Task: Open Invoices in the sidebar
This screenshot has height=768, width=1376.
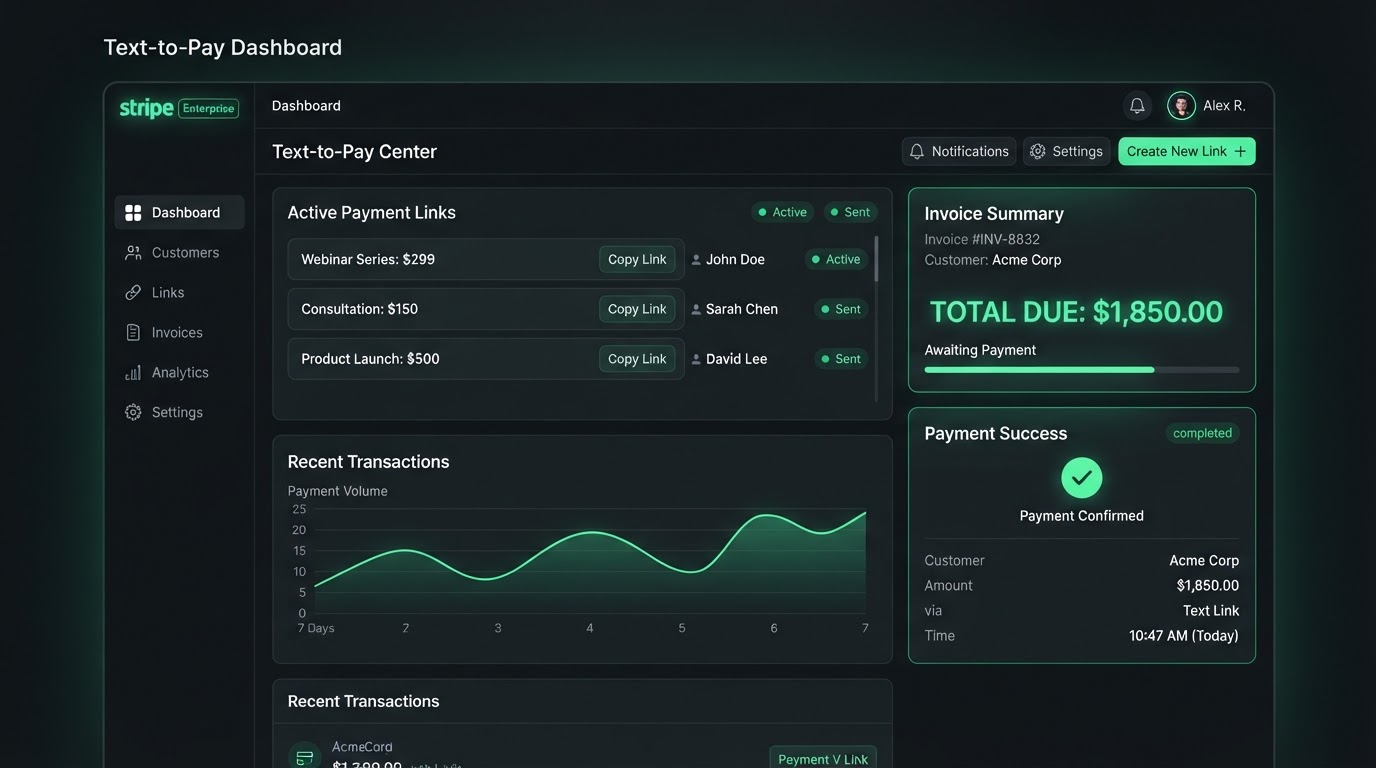Action: pos(179,332)
